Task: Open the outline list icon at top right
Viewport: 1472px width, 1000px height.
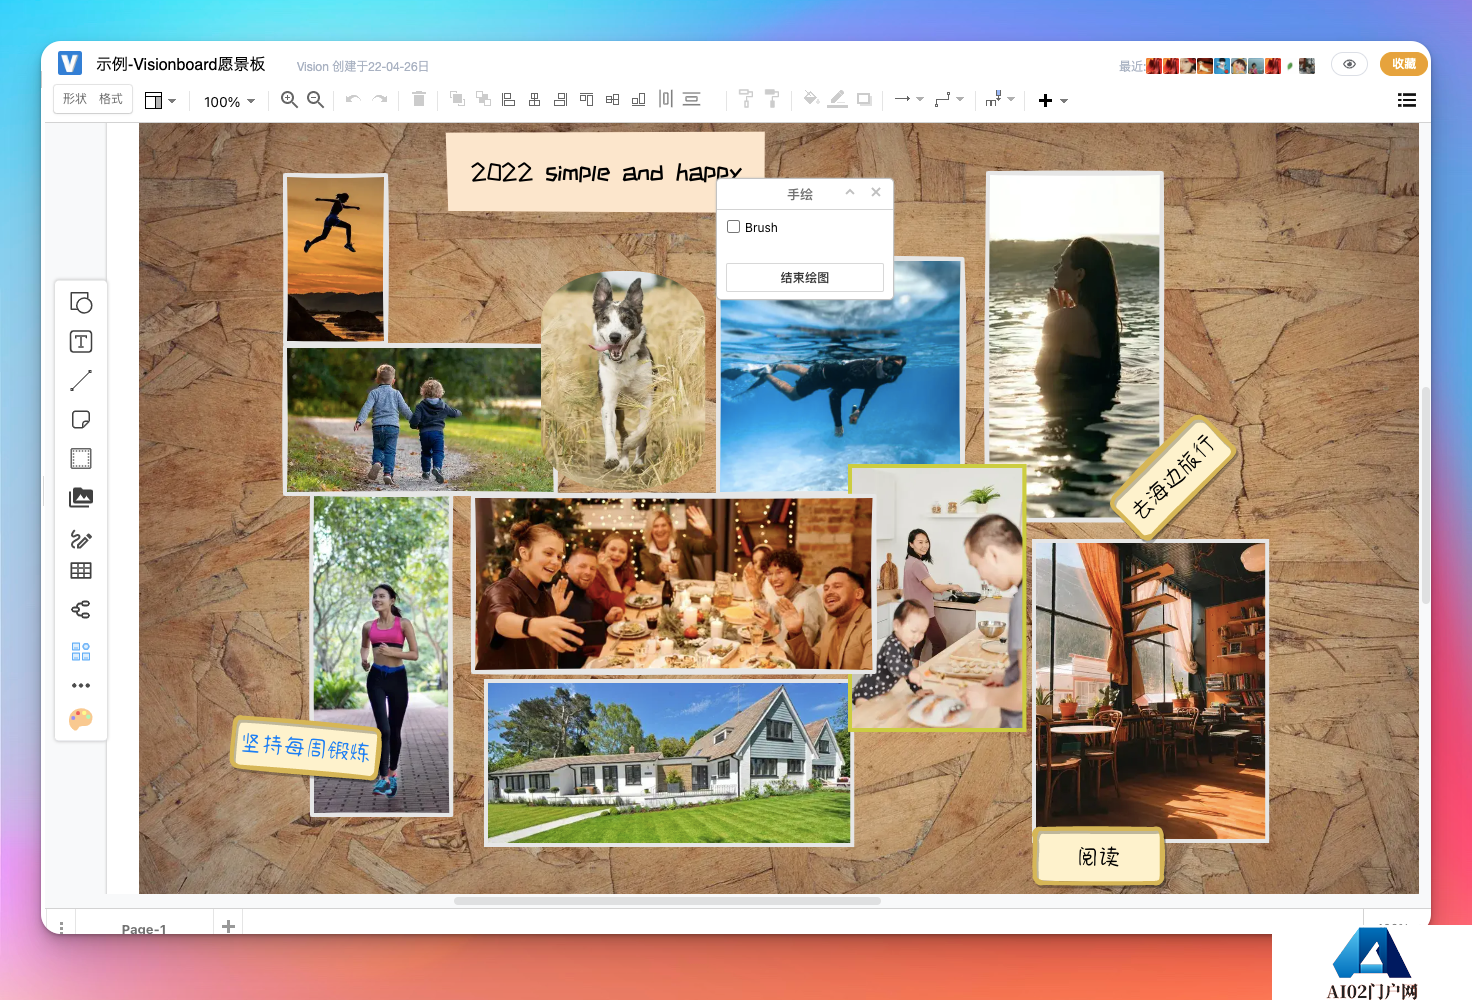Action: point(1407,100)
